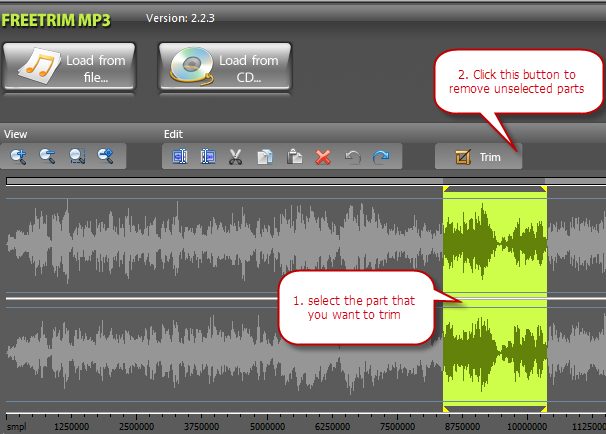Open the Load from CD option

click(225, 66)
